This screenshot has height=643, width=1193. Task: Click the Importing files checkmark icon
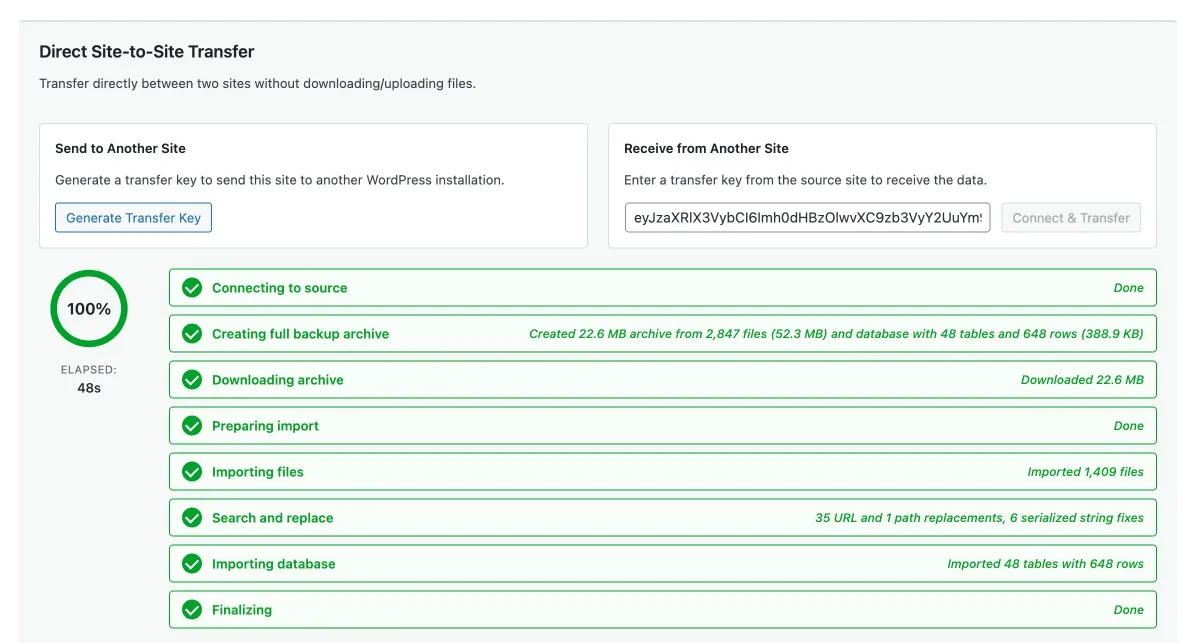[192, 472]
